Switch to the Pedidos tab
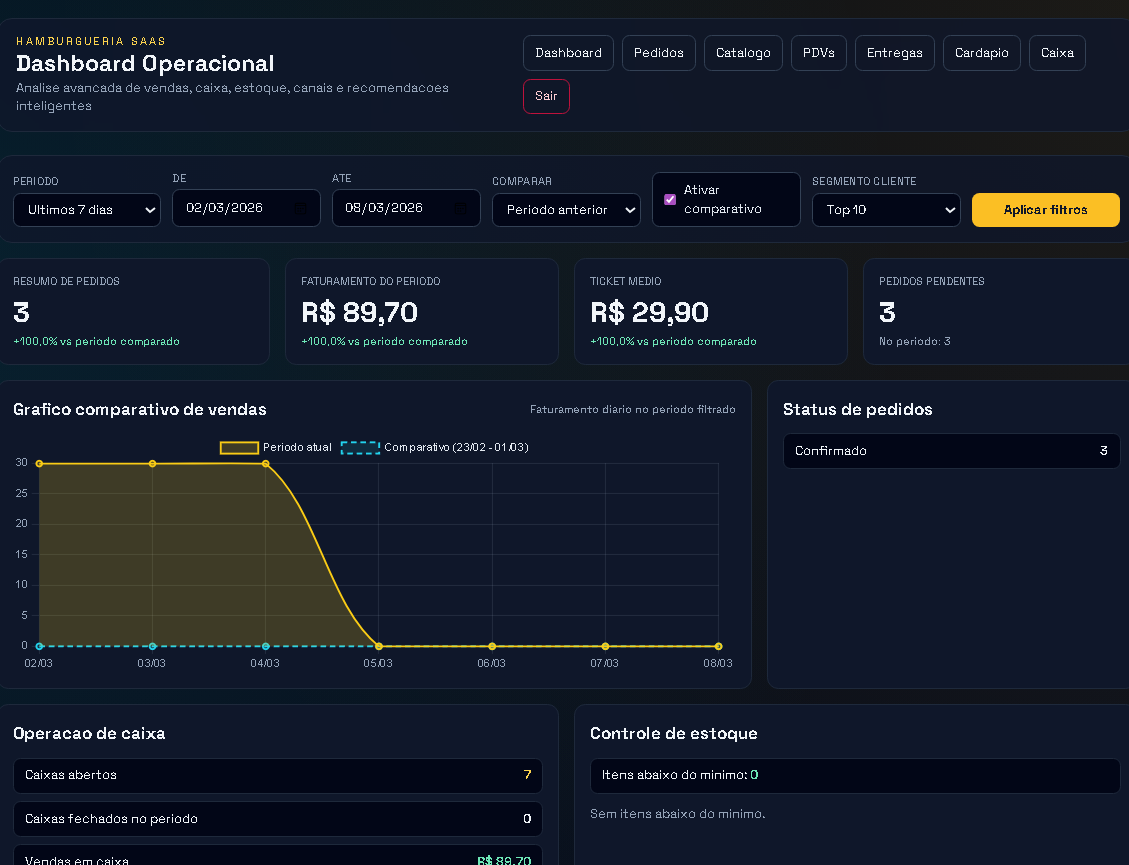 click(x=658, y=52)
